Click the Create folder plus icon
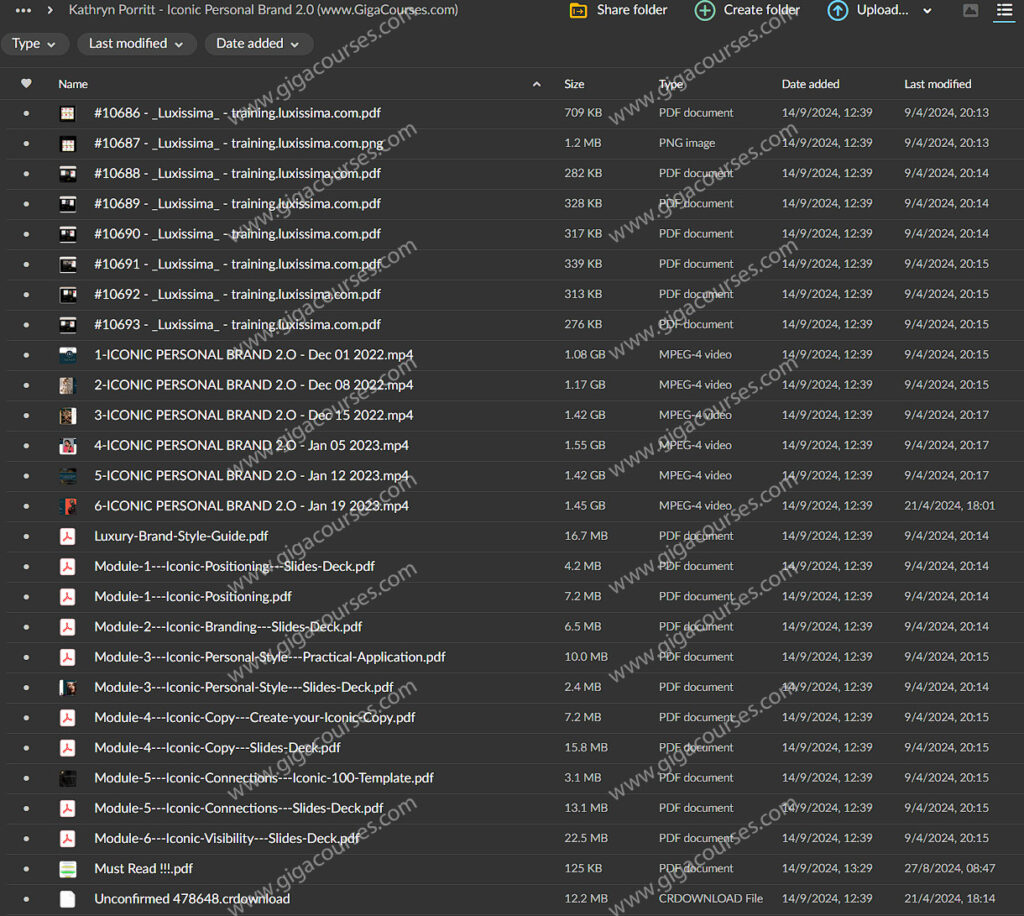This screenshot has width=1024, height=916. 705,11
